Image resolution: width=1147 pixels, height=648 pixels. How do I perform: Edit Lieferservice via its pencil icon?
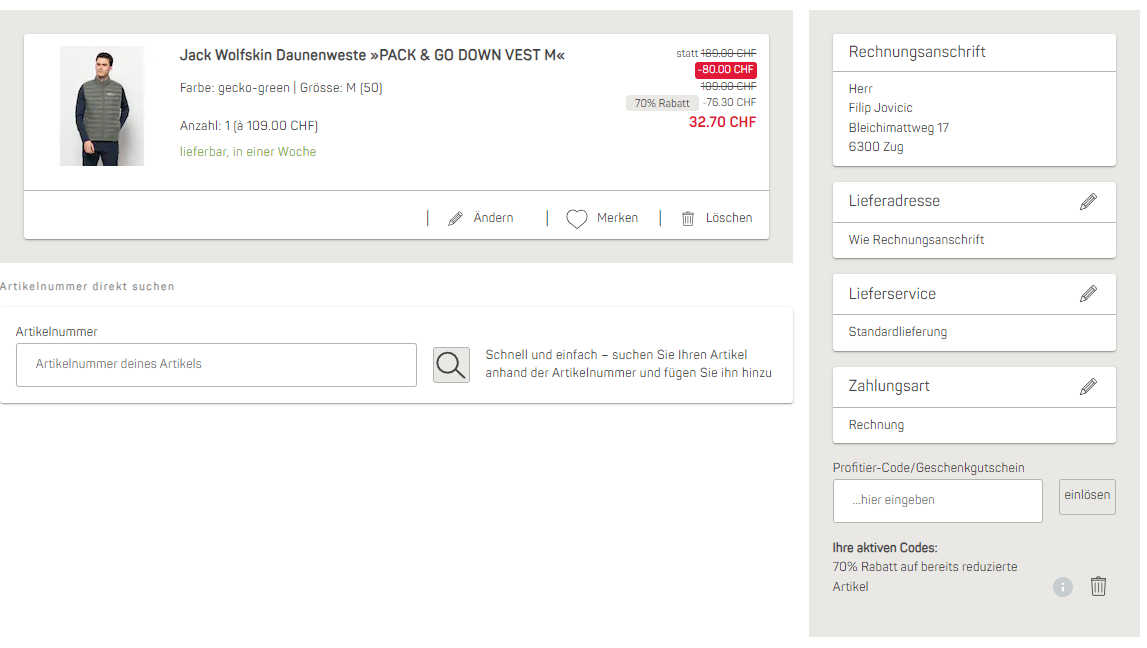click(x=1088, y=294)
